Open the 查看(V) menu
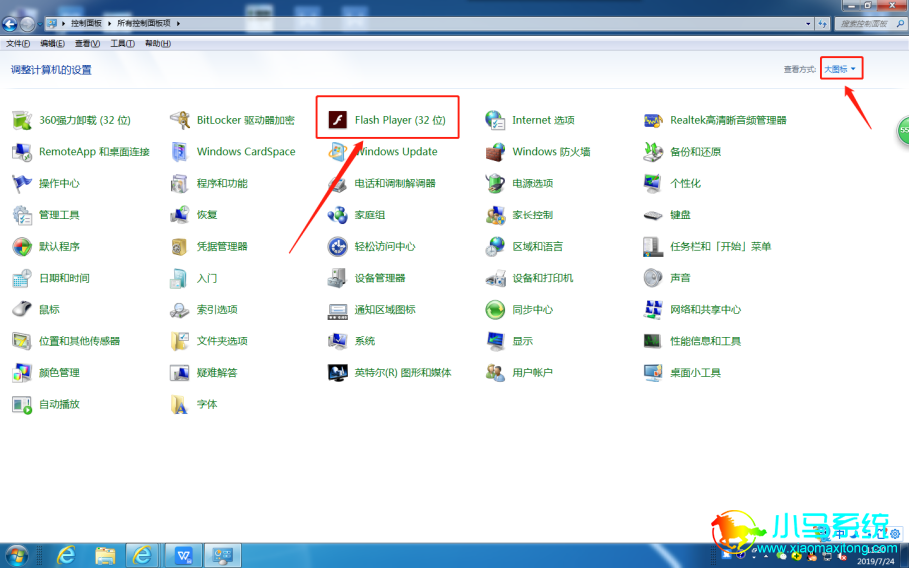This screenshot has width=909, height=568. pos(87,43)
